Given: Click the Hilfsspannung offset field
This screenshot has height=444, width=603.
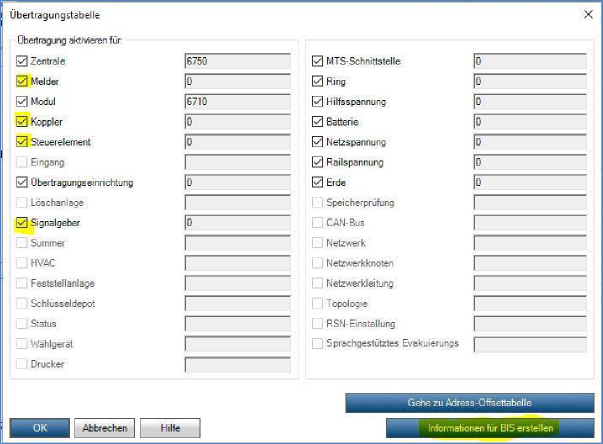Looking at the screenshot, I should point(530,101).
